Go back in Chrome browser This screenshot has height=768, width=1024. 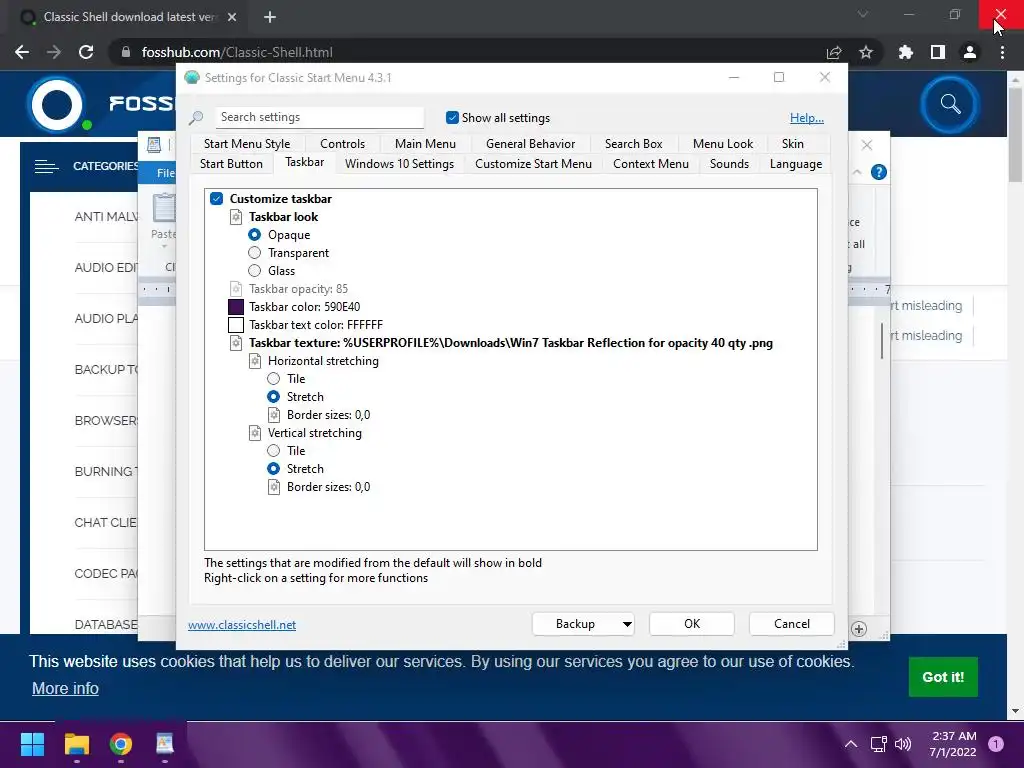pos(22,52)
